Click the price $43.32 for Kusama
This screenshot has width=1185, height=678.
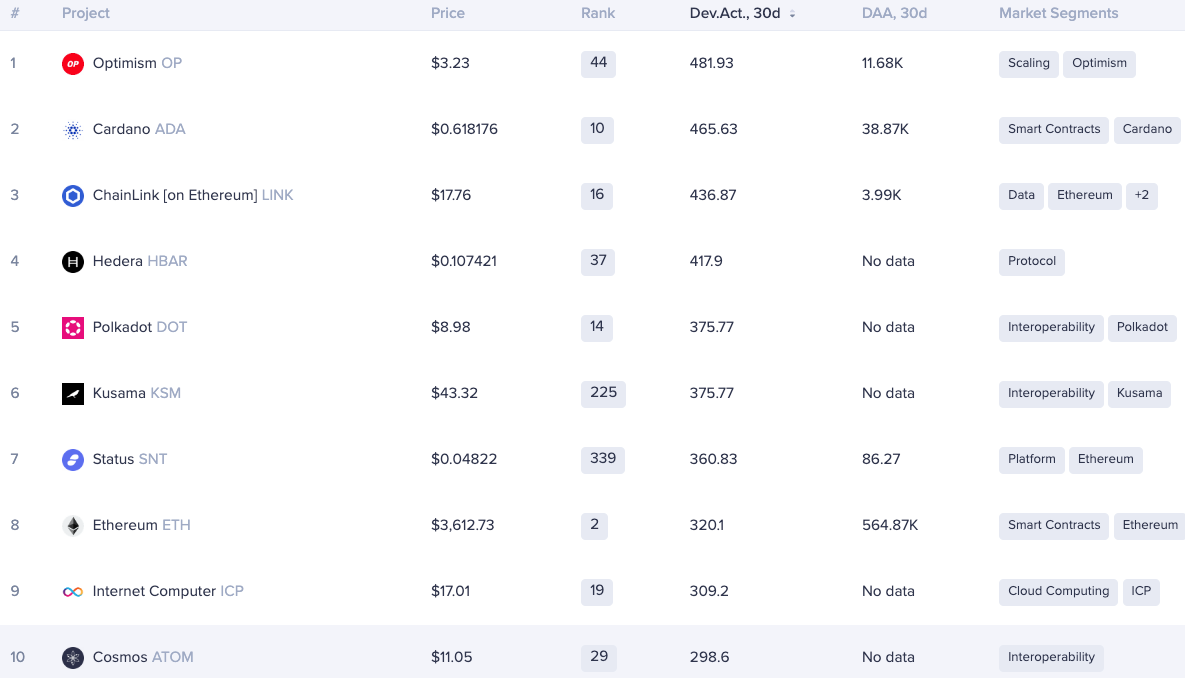(454, 393)
